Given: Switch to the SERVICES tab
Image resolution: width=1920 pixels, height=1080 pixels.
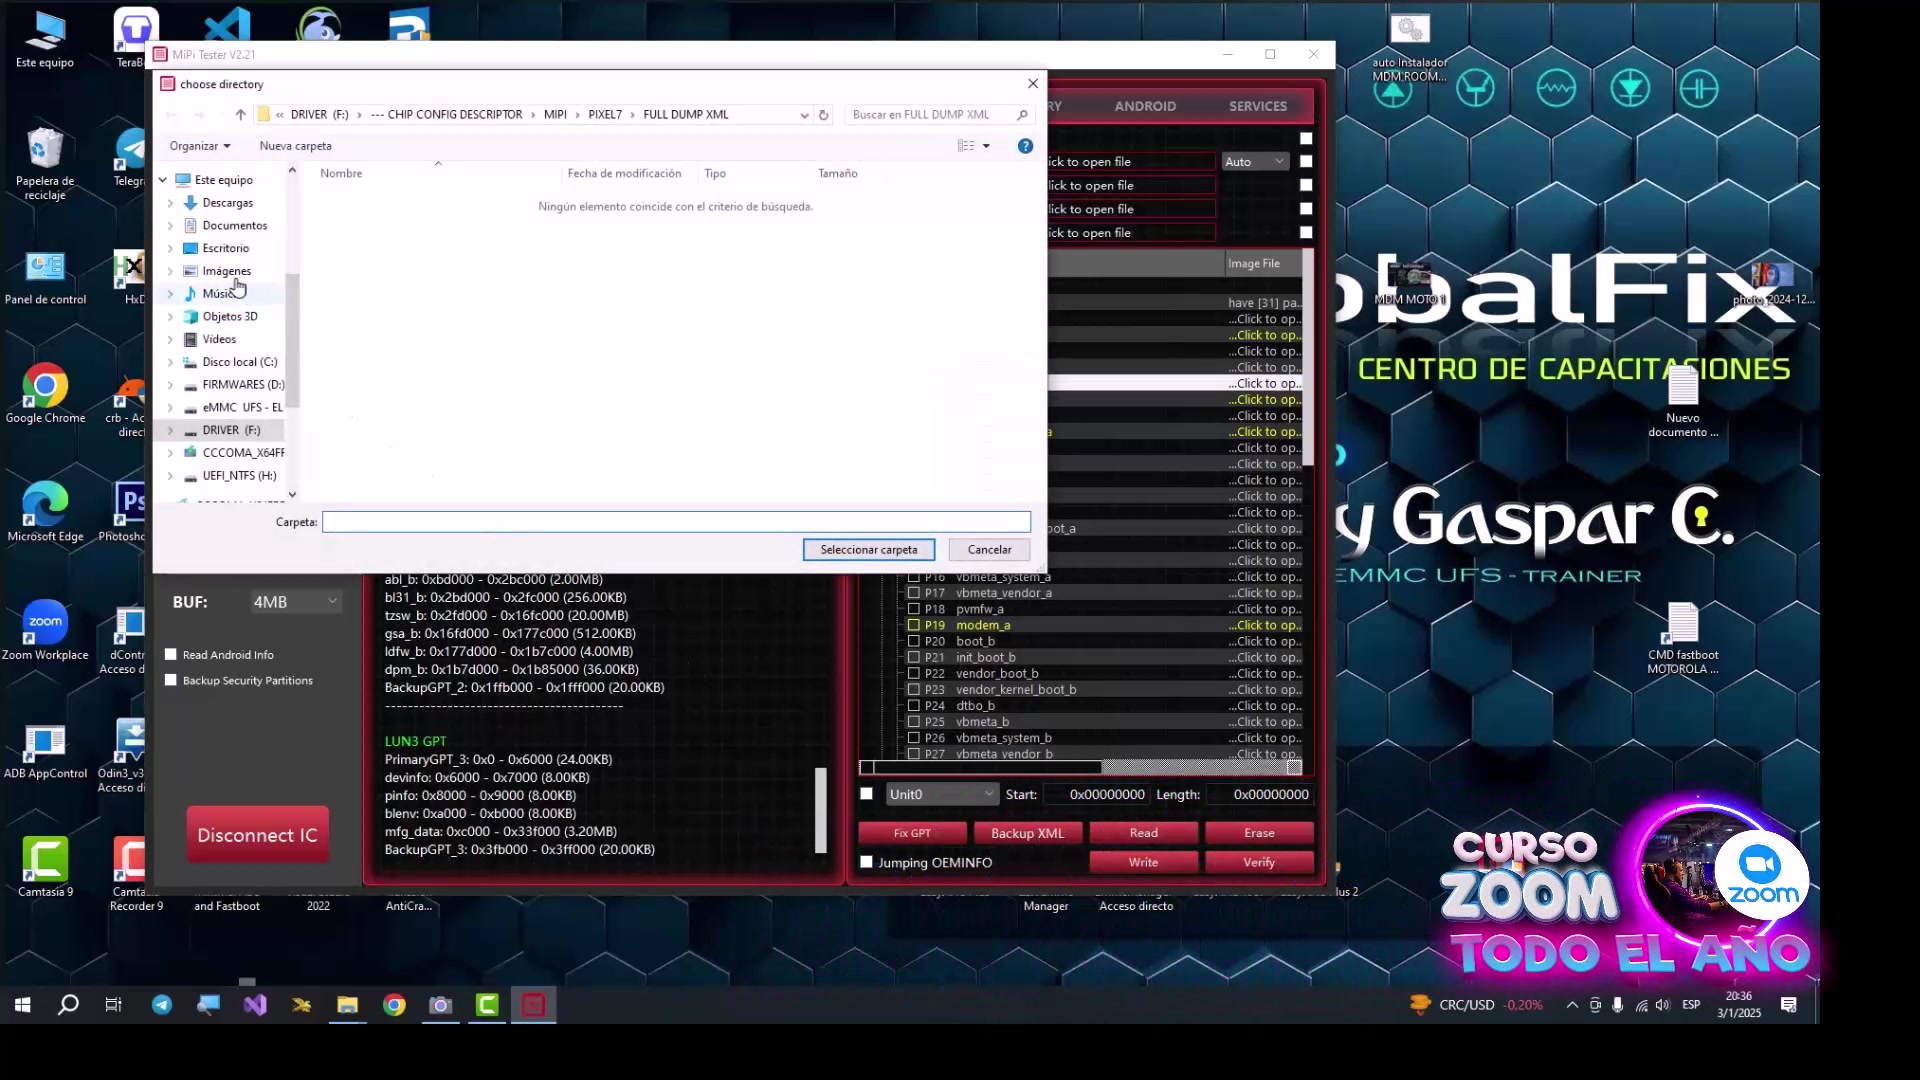Looking at the screenshot, I should coord(1258,106).
